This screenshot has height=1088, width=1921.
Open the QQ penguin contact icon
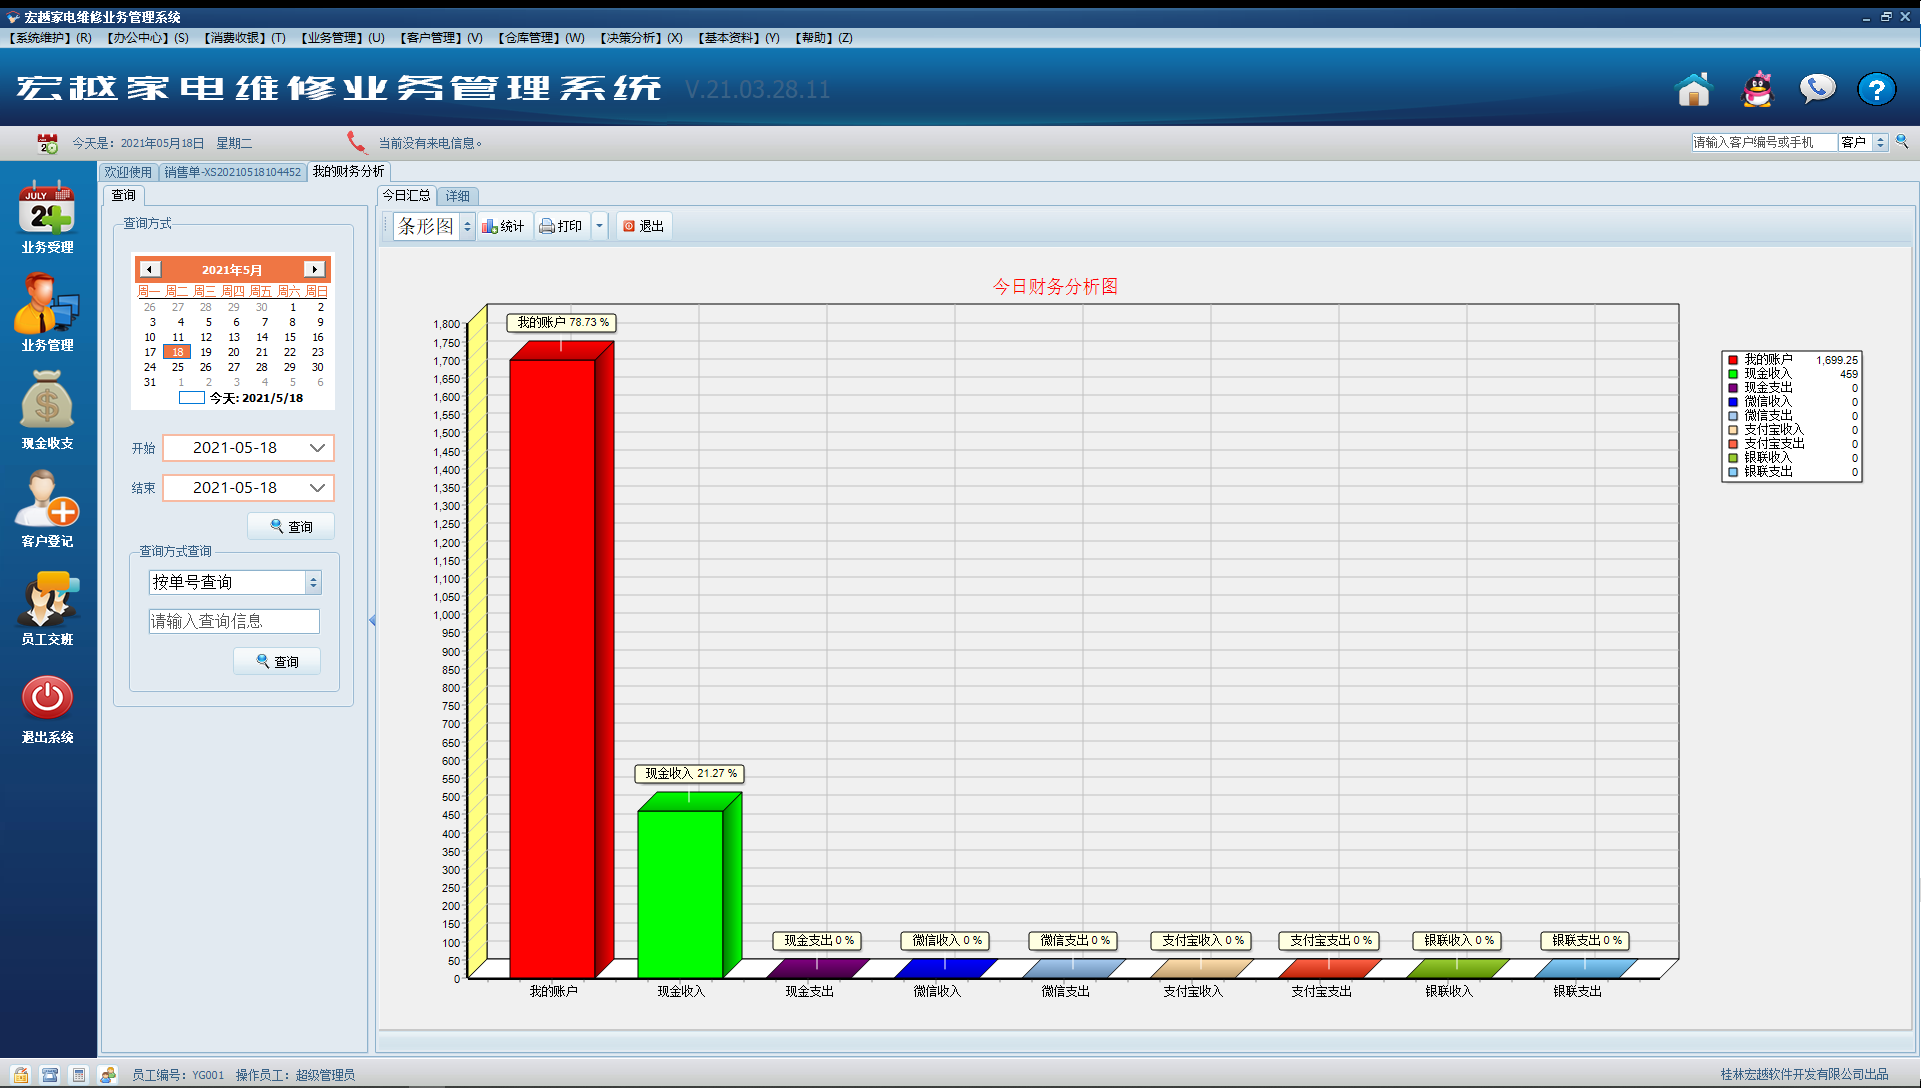pos(1757,90)
